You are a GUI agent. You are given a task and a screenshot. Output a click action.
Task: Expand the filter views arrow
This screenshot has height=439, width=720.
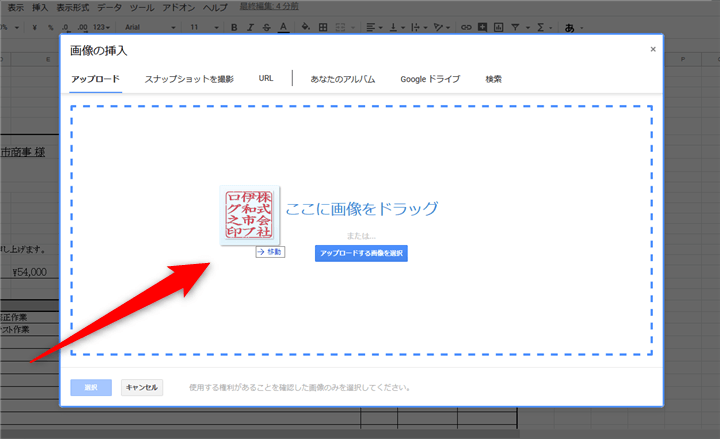pyautogui.click(x=528, y=28)
